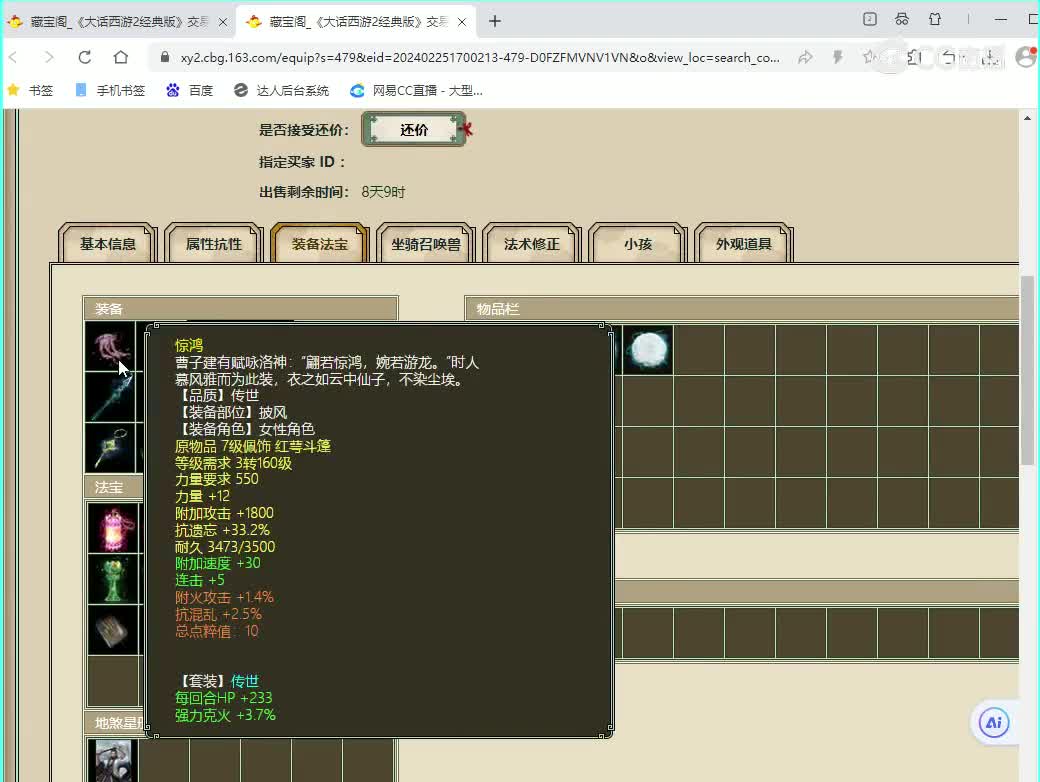Switch to the 基本信息 tab
Viewport: 1040px width, 782px height.
[107, 243]
